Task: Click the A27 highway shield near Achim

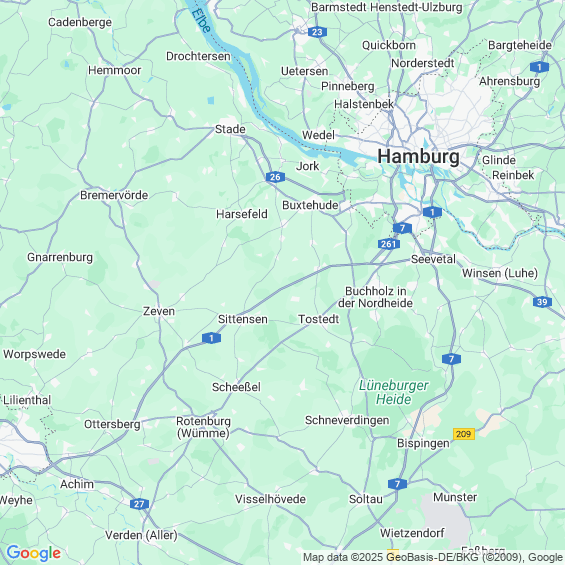Action: pos(139,504)
